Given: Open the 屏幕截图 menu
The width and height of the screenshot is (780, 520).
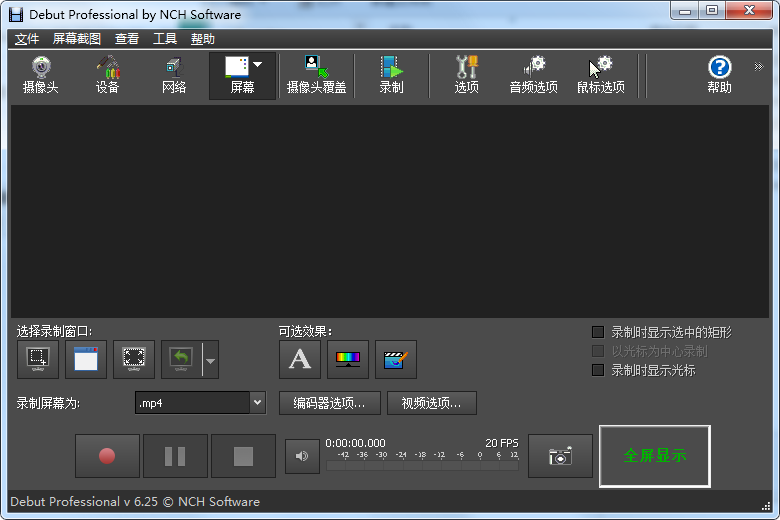Looking at the screenshot, I should point(77,39).
